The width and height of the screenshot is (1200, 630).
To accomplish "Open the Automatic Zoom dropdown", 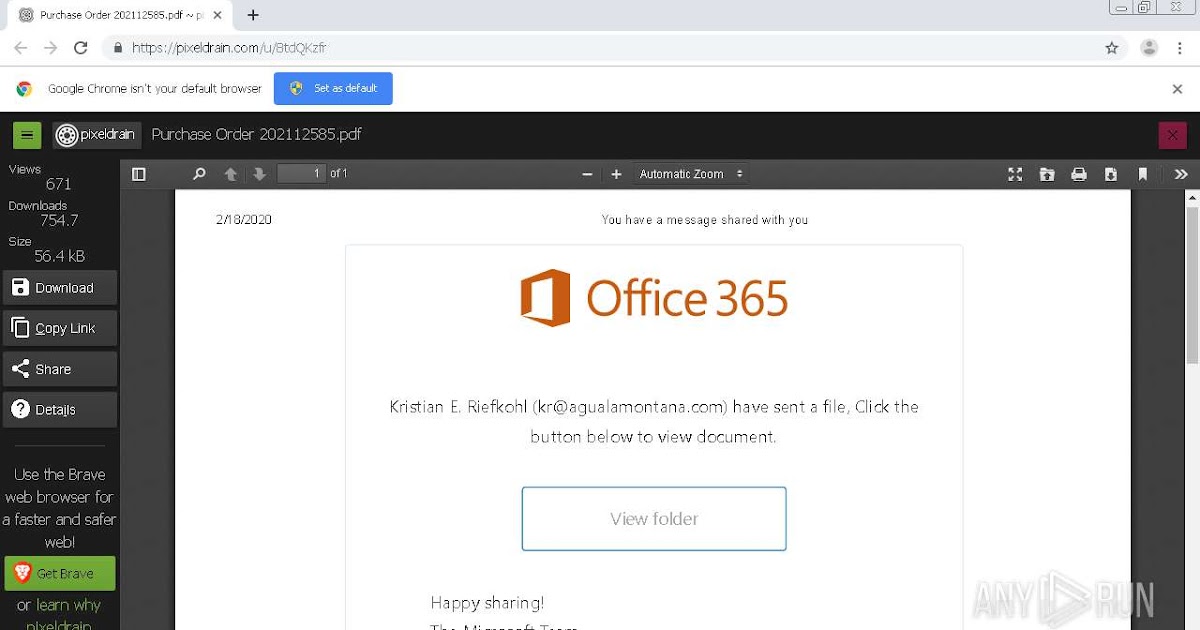I will coord(691,174).
